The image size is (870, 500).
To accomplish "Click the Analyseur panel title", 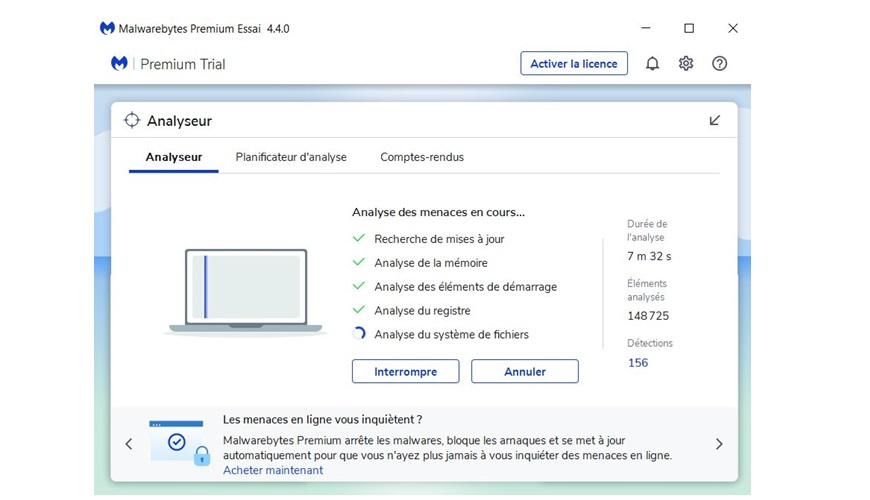I will click(x=179, y=121).
